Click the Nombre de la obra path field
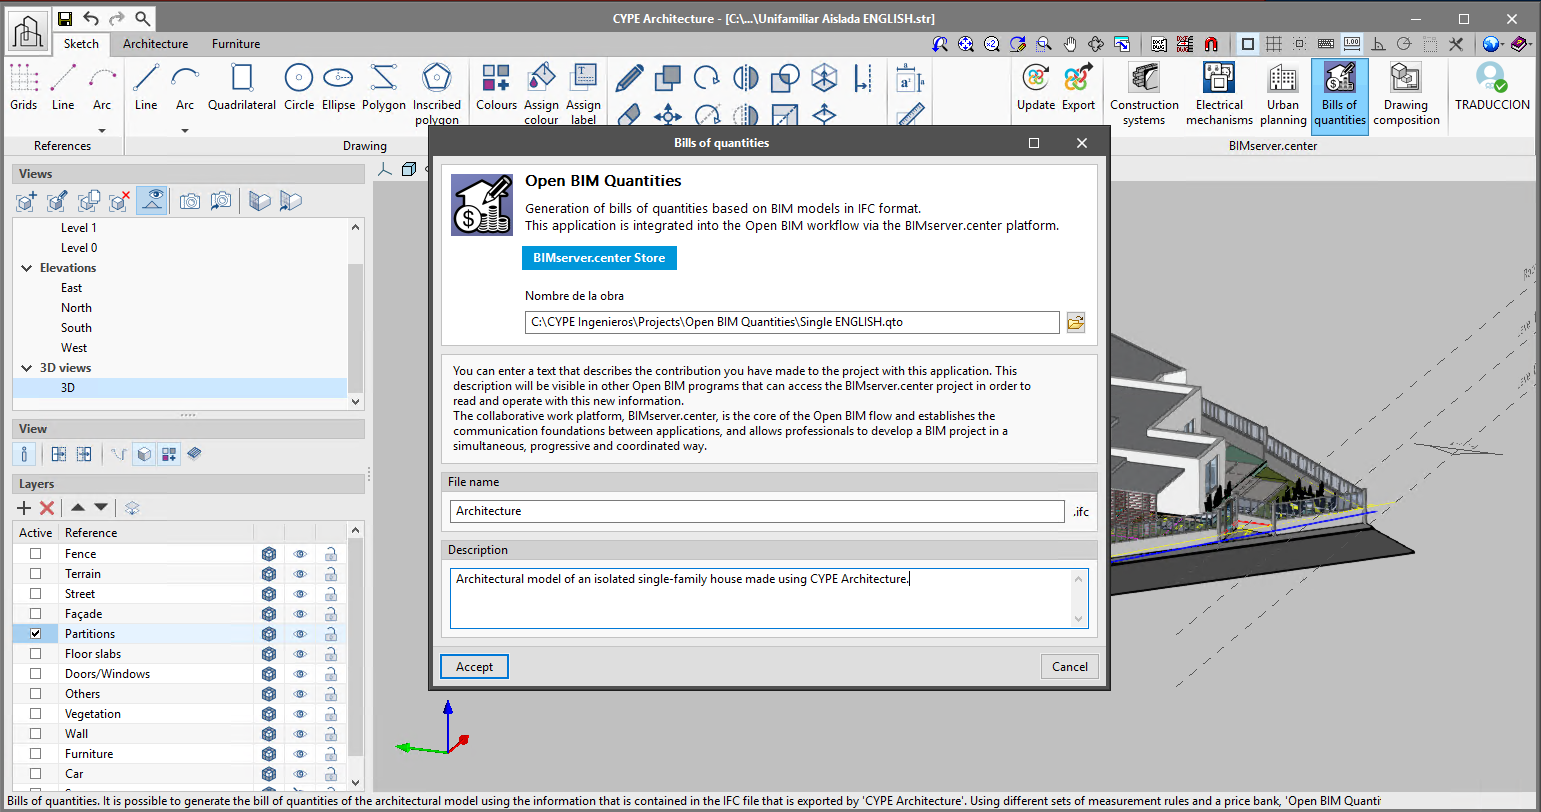The width and height of the screenshot is (1541, 812). [x=792, y=322]
